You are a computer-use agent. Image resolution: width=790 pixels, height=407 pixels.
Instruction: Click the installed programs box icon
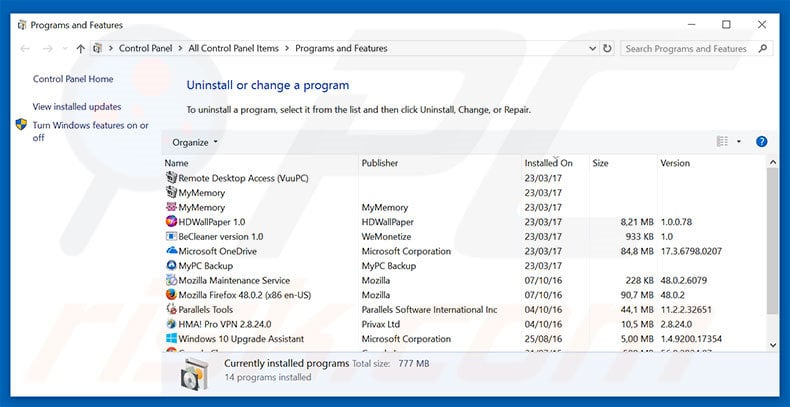tap(194, 374)
